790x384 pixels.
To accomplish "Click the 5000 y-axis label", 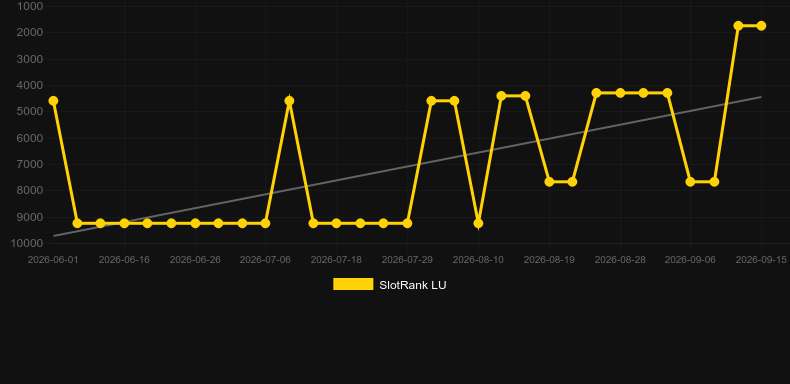I will click(x=30, y=111).
